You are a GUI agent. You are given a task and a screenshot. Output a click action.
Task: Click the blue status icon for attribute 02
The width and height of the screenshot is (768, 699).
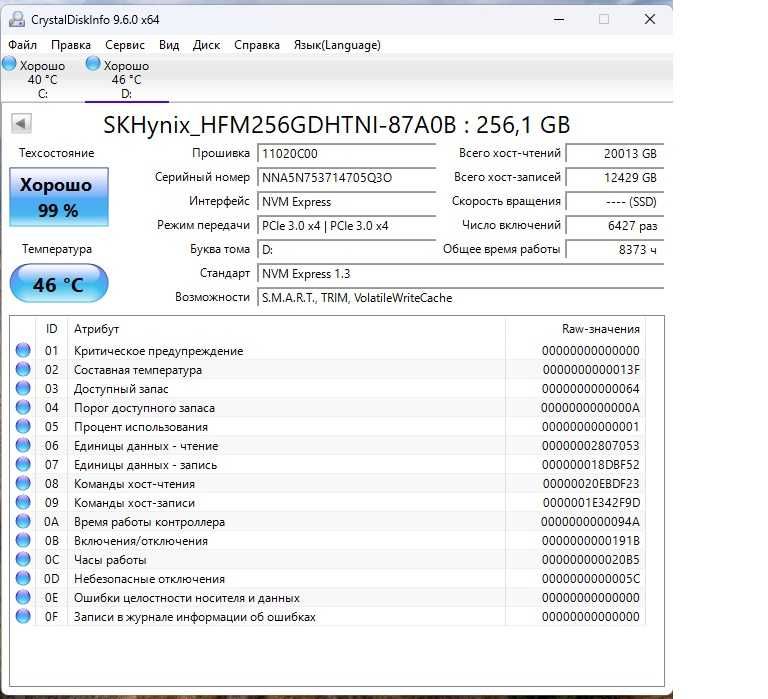pos(23,369)
